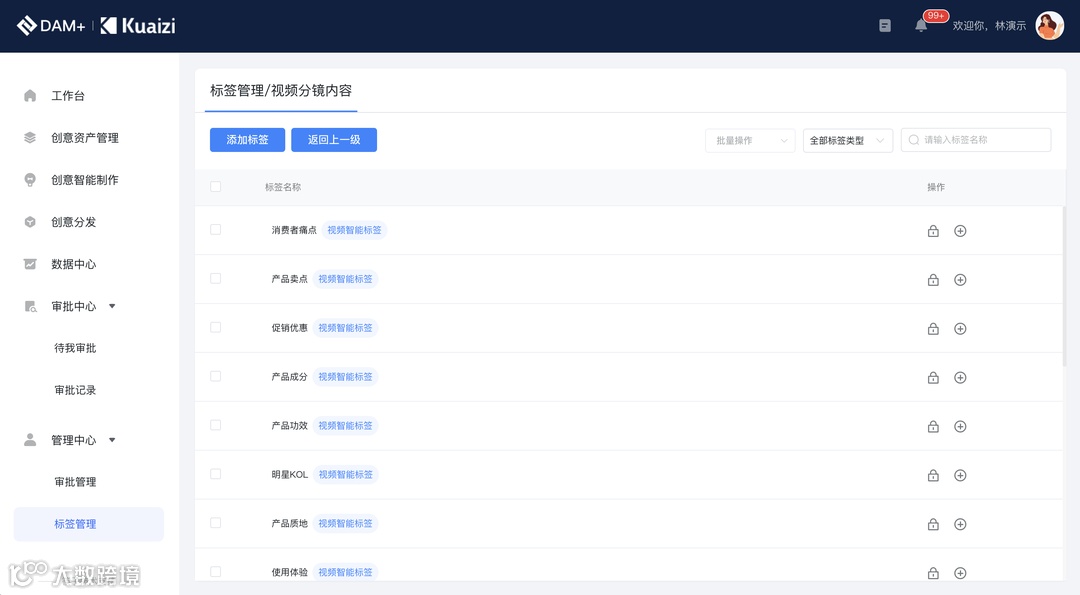The height and width of the screenshot is (595, 1080).
Task: Focus the 请输入标签名称 search field
Action: coord(976,140)
